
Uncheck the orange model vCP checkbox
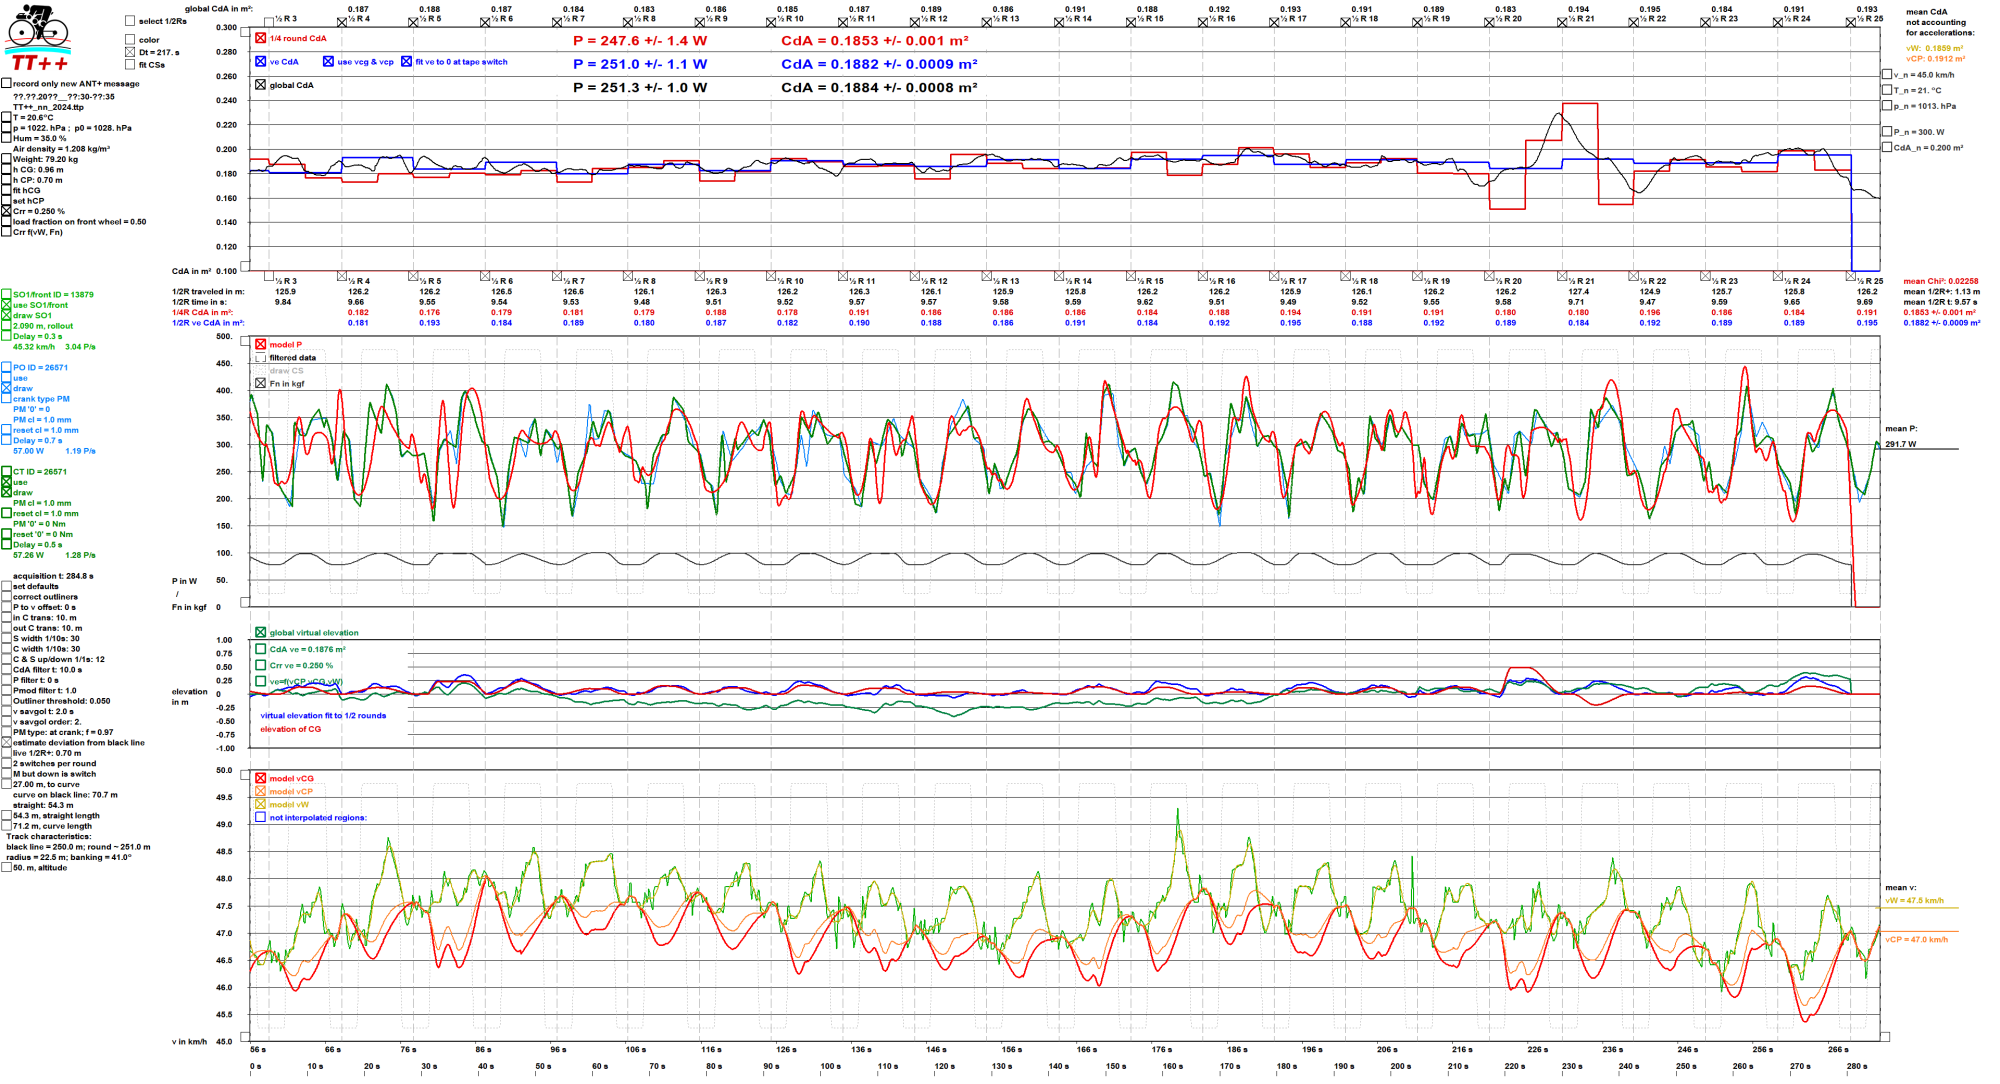[260, 792]
